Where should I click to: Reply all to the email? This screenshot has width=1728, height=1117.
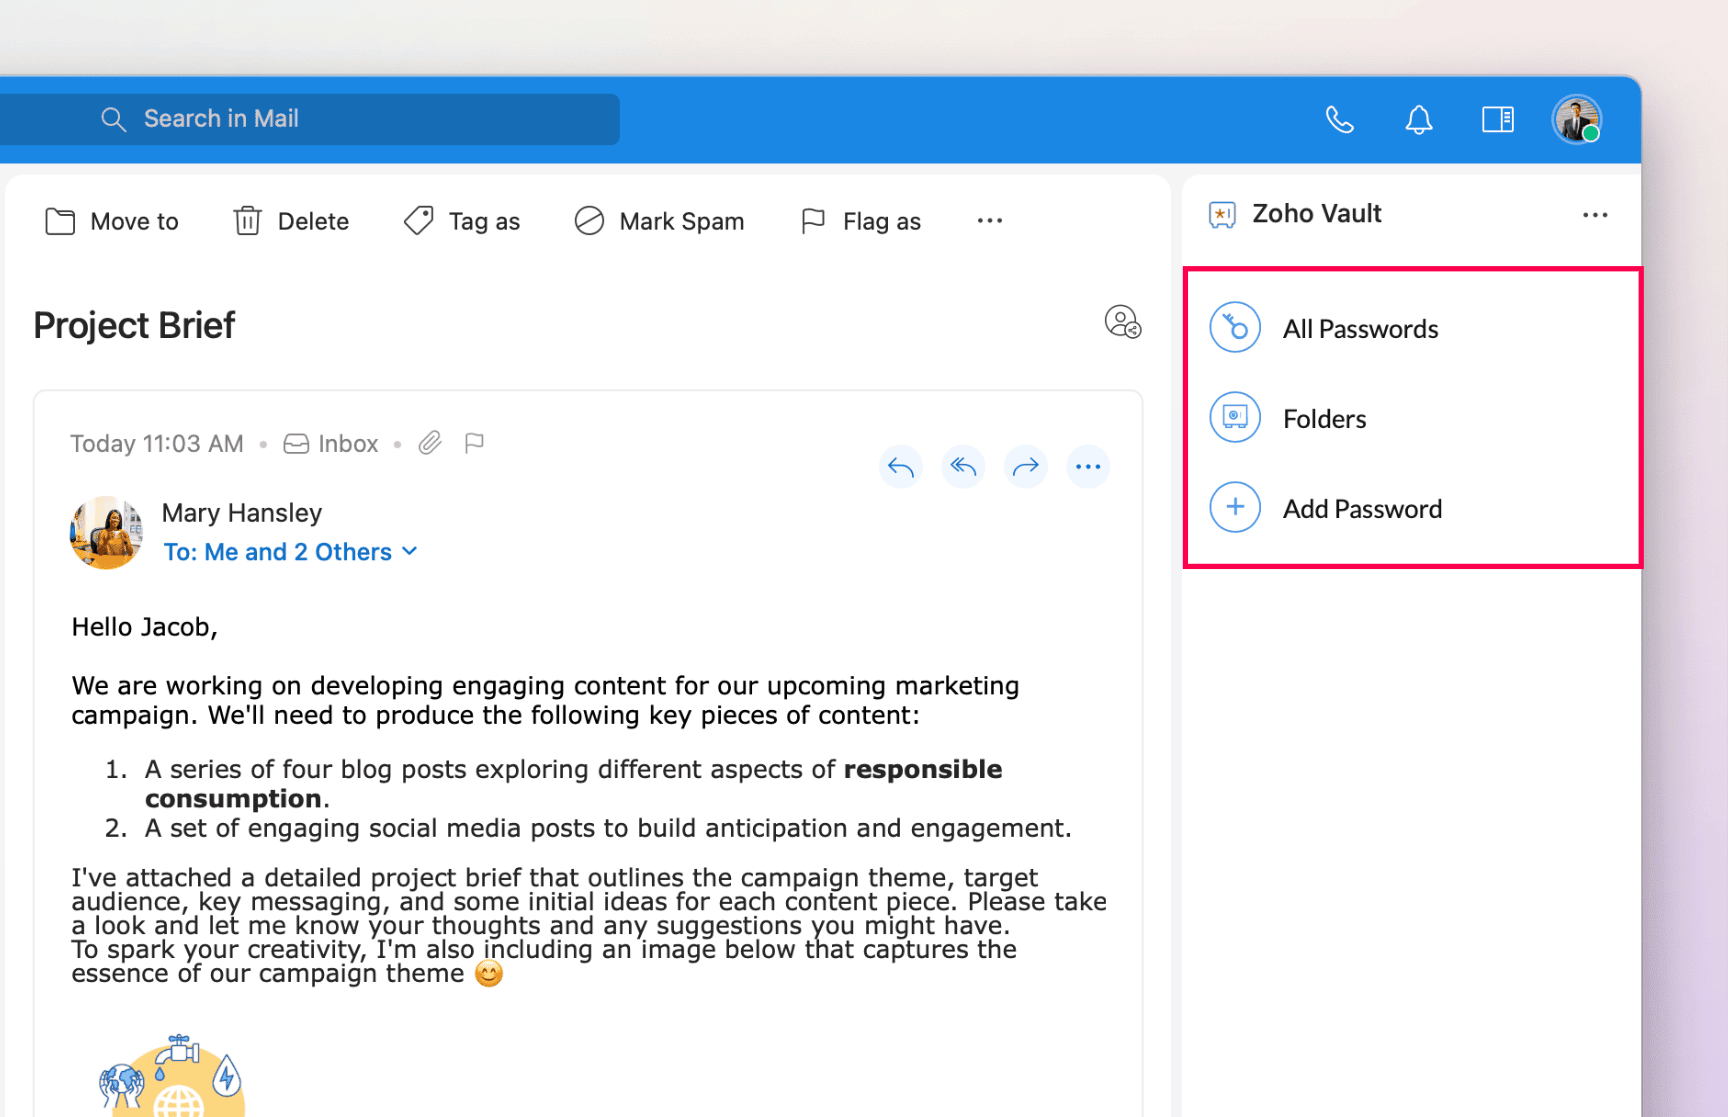(x=963, y=467)
